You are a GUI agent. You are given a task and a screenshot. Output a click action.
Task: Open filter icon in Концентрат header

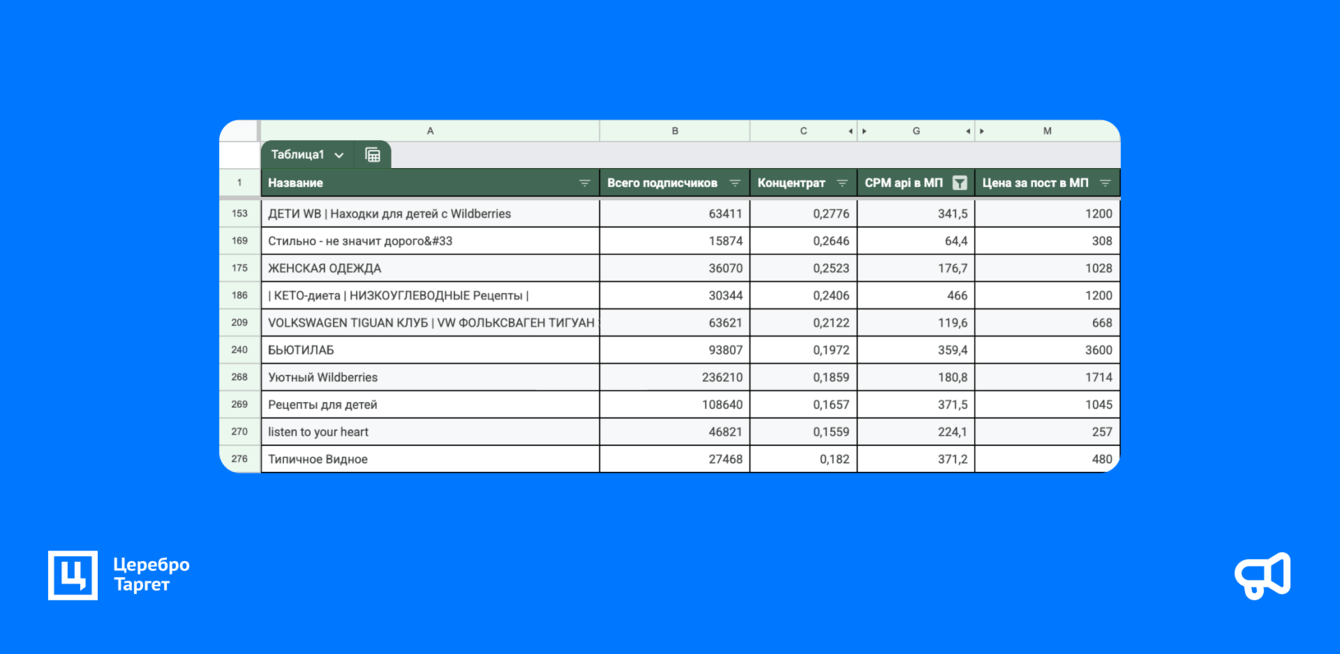click(x=842, y=183)
